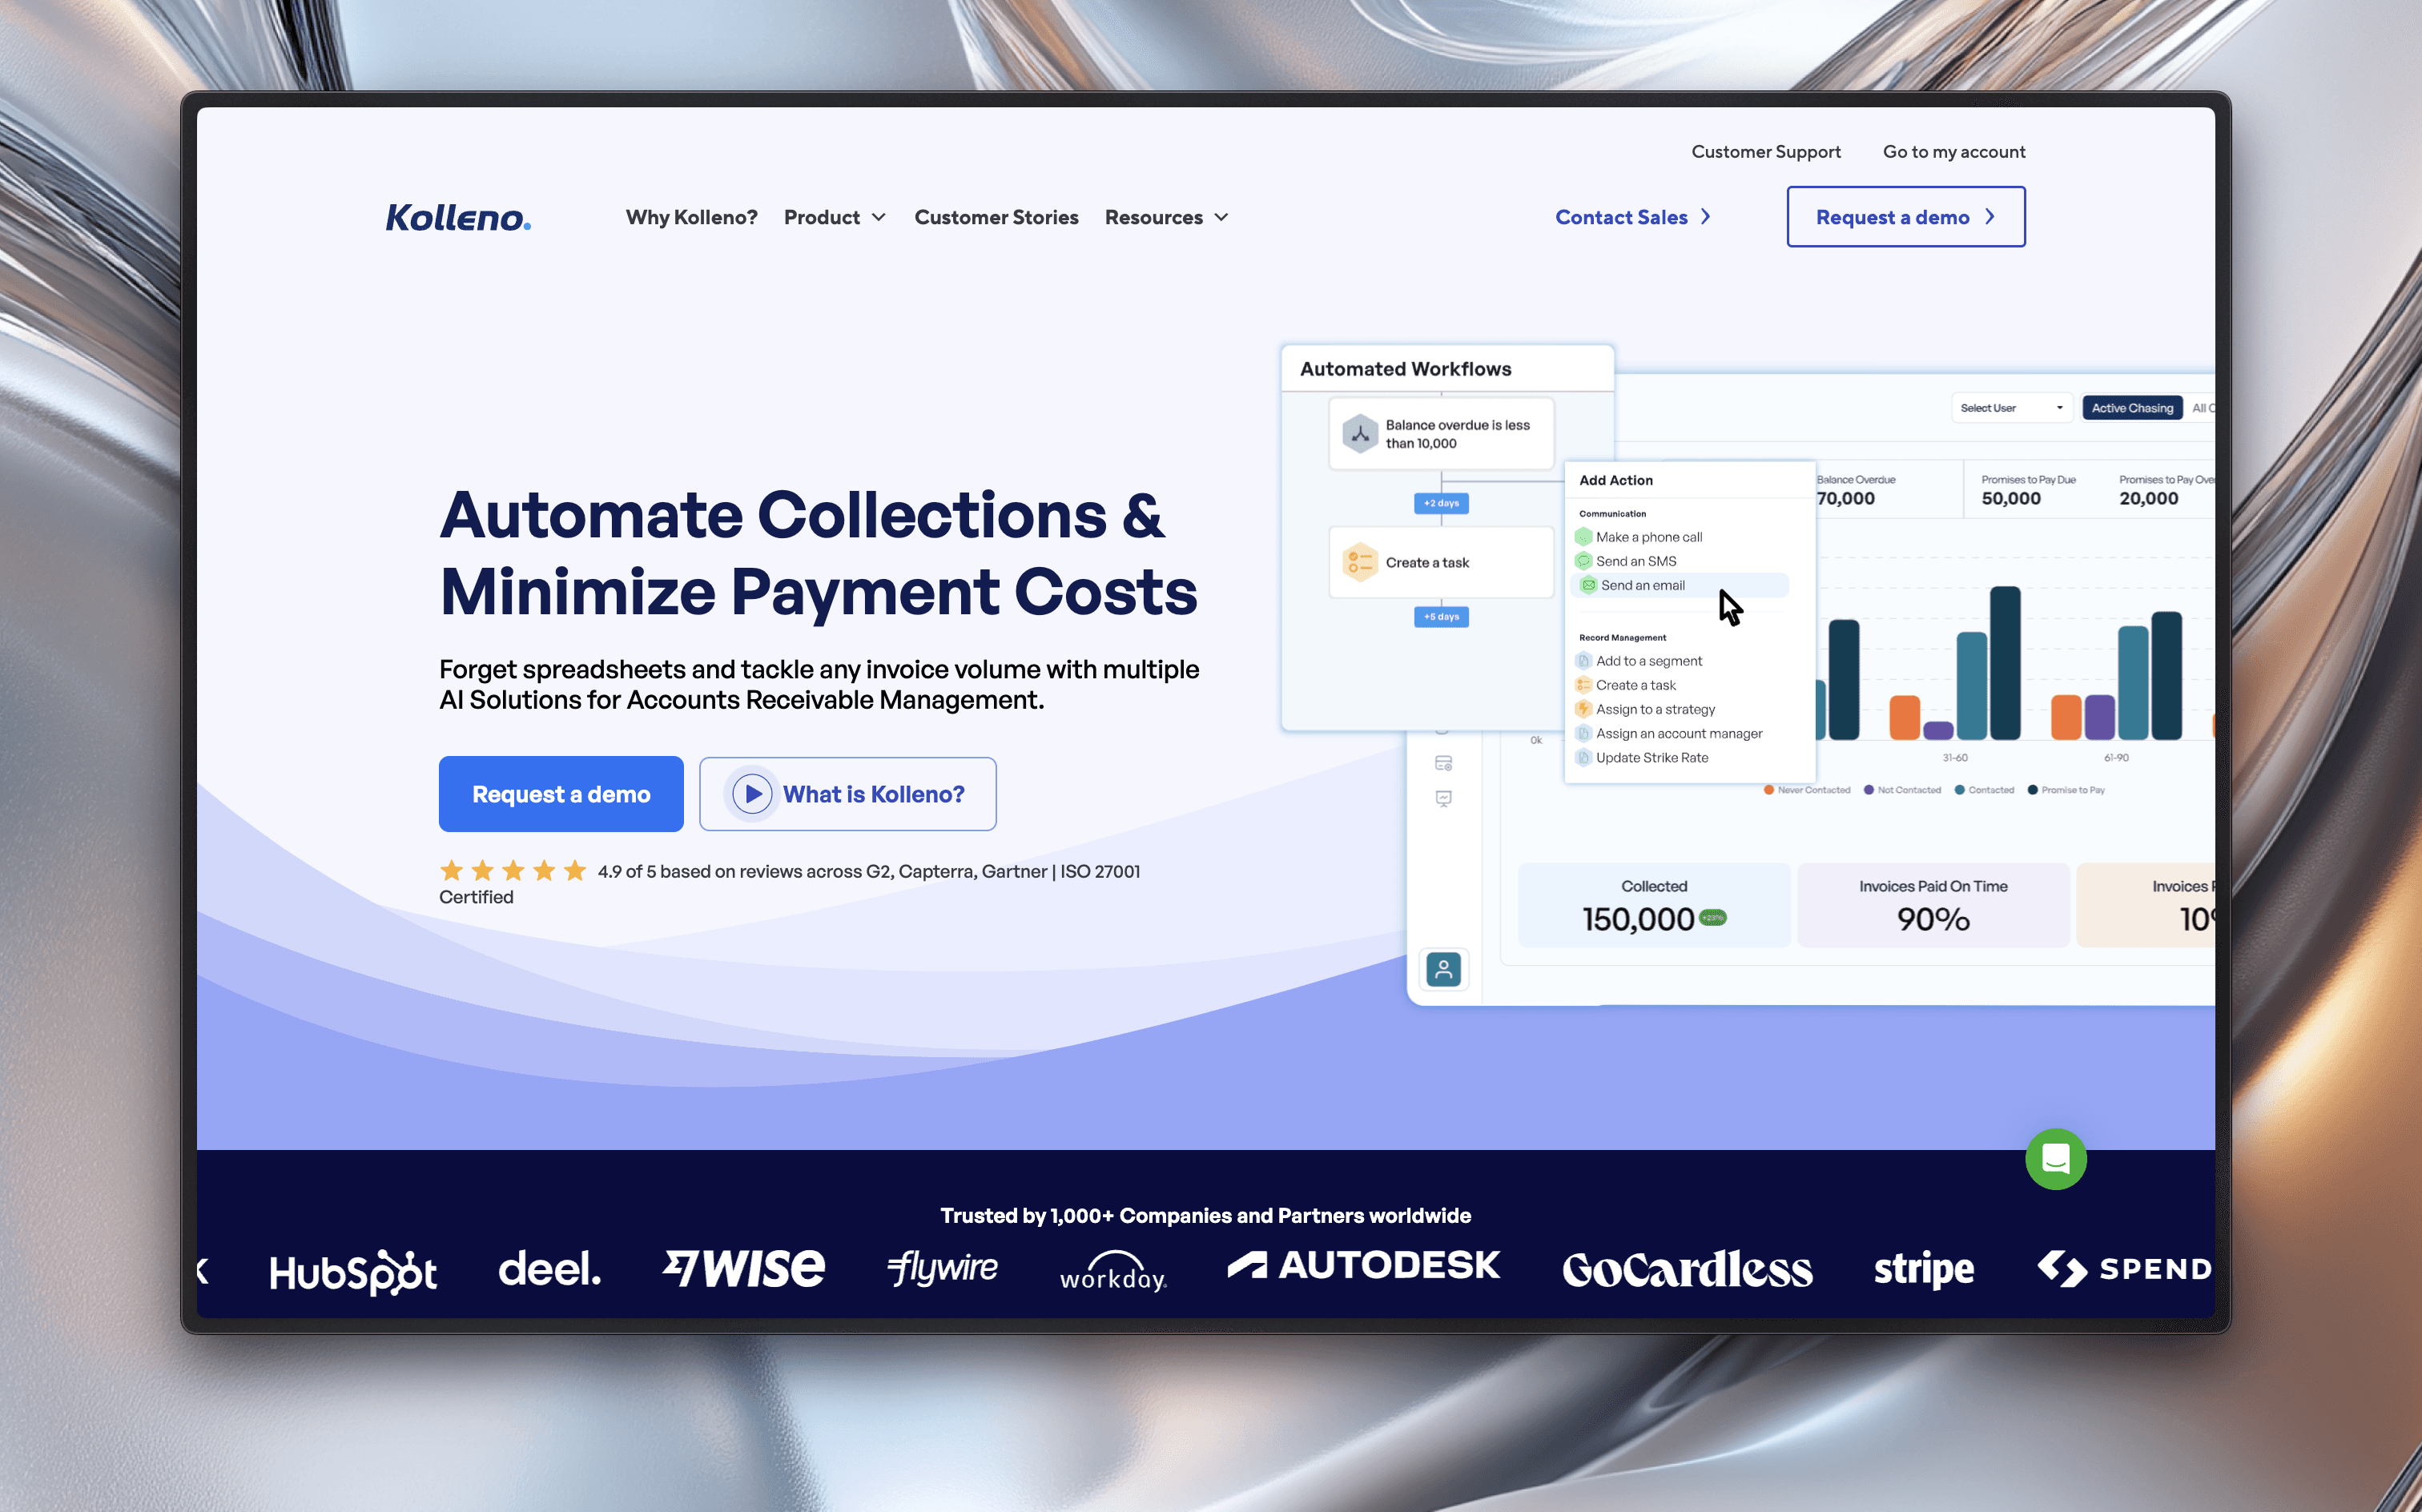2422x1512 pixels.
Task: Click the What is Kolleno? button
Action: point(847,794)
